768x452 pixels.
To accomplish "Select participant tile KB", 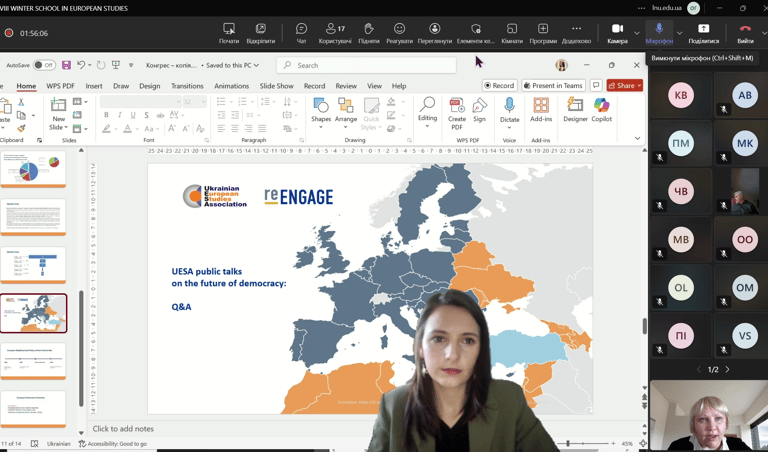I will tap(681, 95).
